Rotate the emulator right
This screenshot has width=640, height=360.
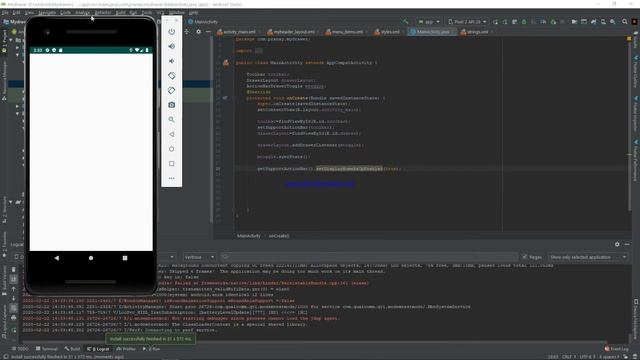[172, 91]
